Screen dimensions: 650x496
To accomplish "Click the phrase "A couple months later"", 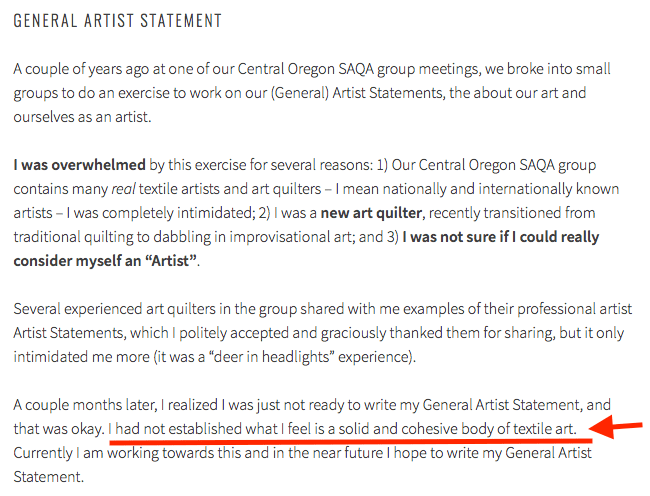I will click(x=81, y=404).
